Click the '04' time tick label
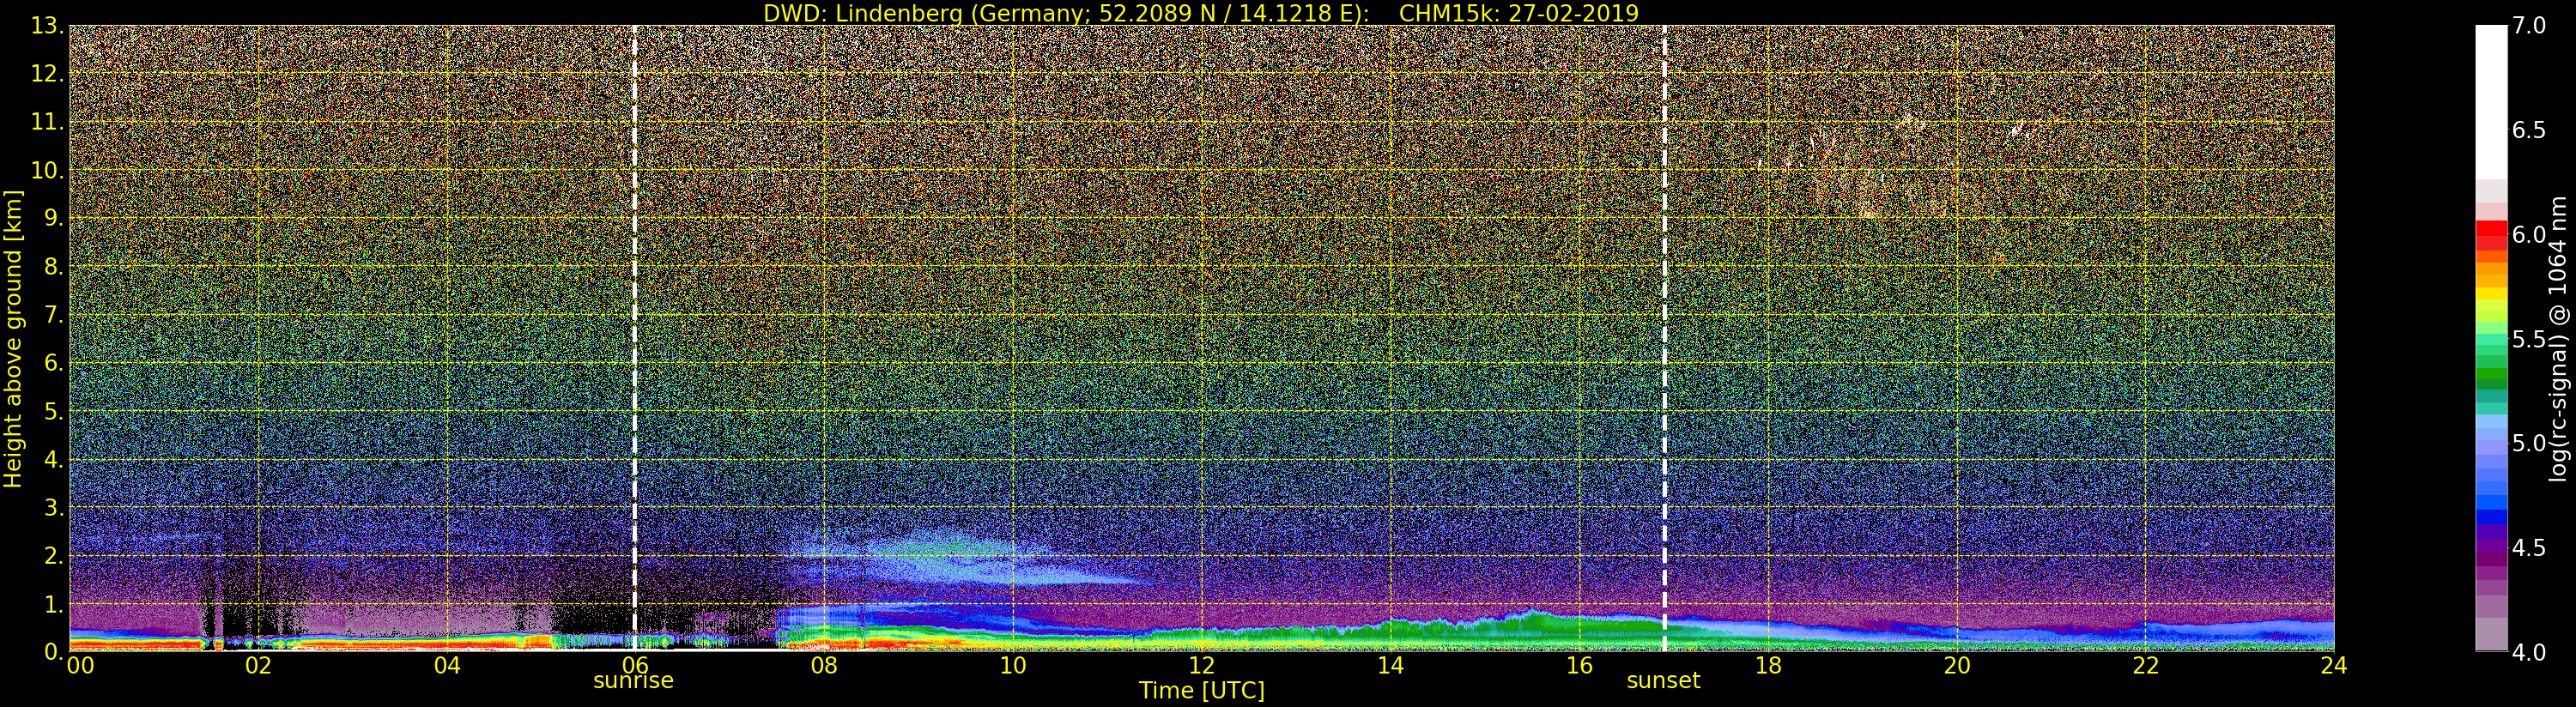This screenshot has width=2576, height=707. click(x=447, y=665)
